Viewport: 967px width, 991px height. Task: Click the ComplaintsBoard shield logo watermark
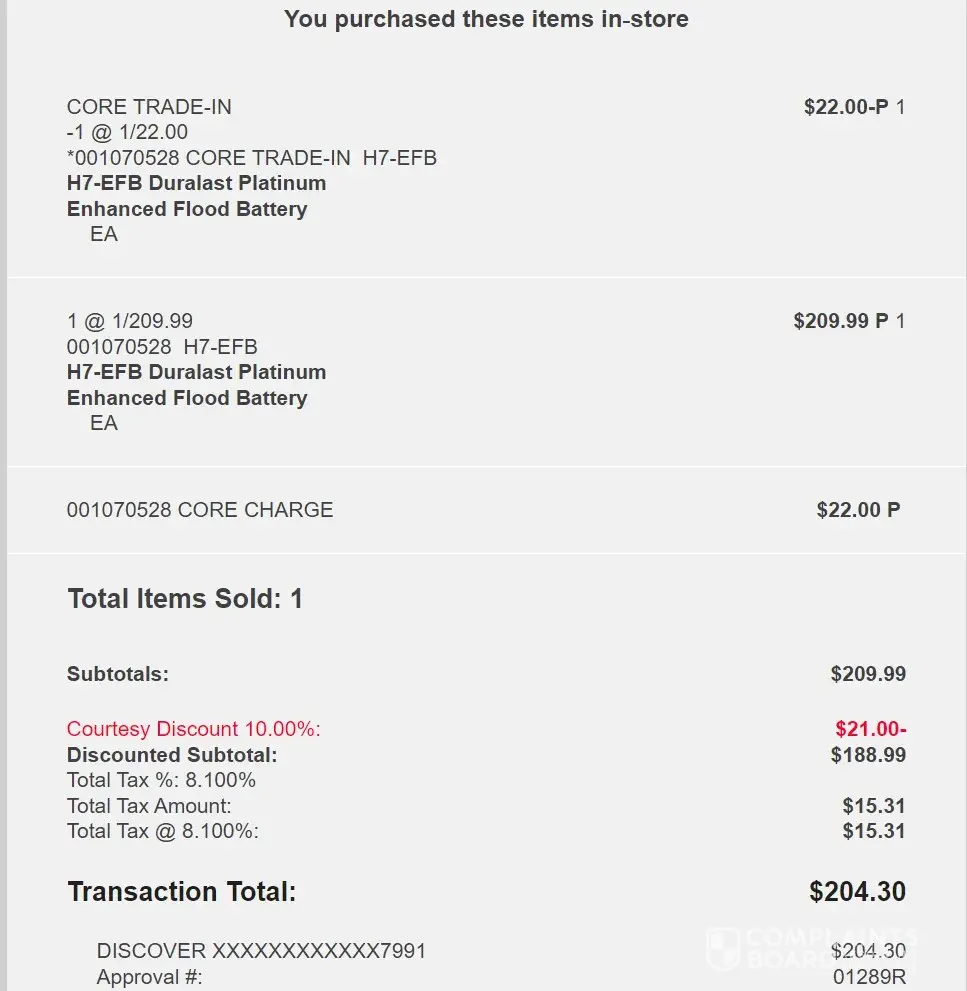pos(722,949)
